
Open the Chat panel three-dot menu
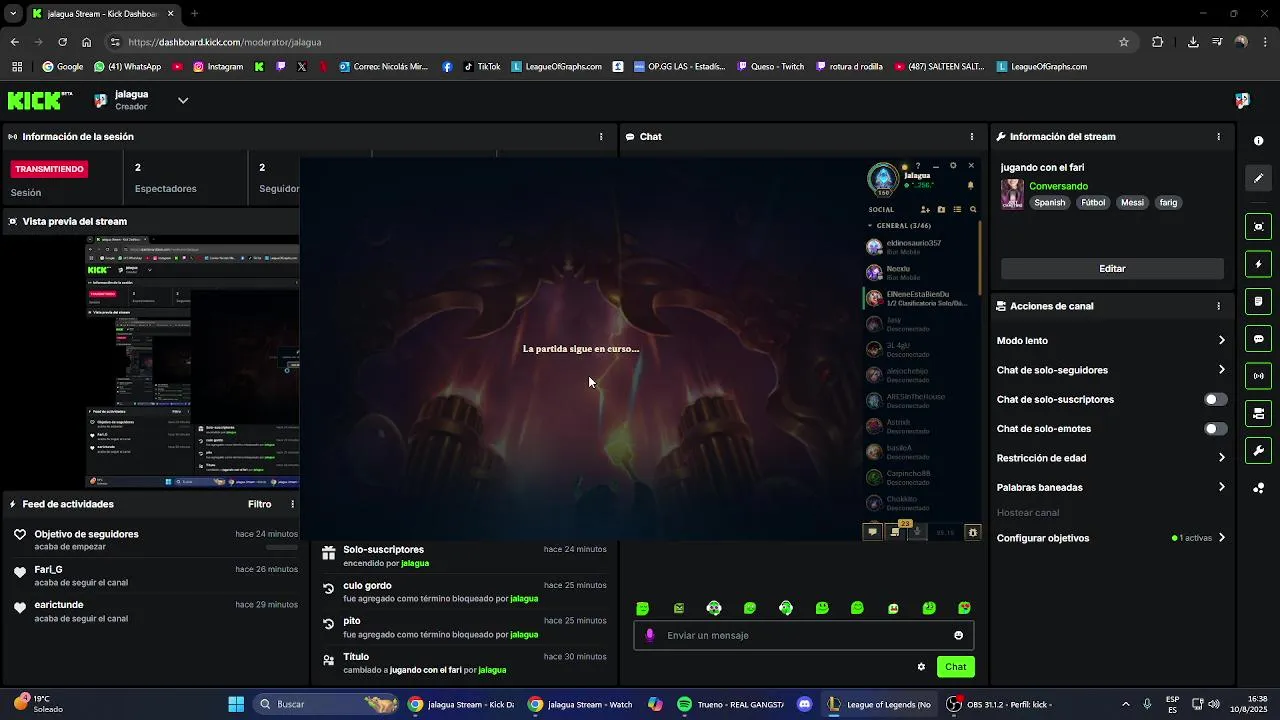point(971,137)
